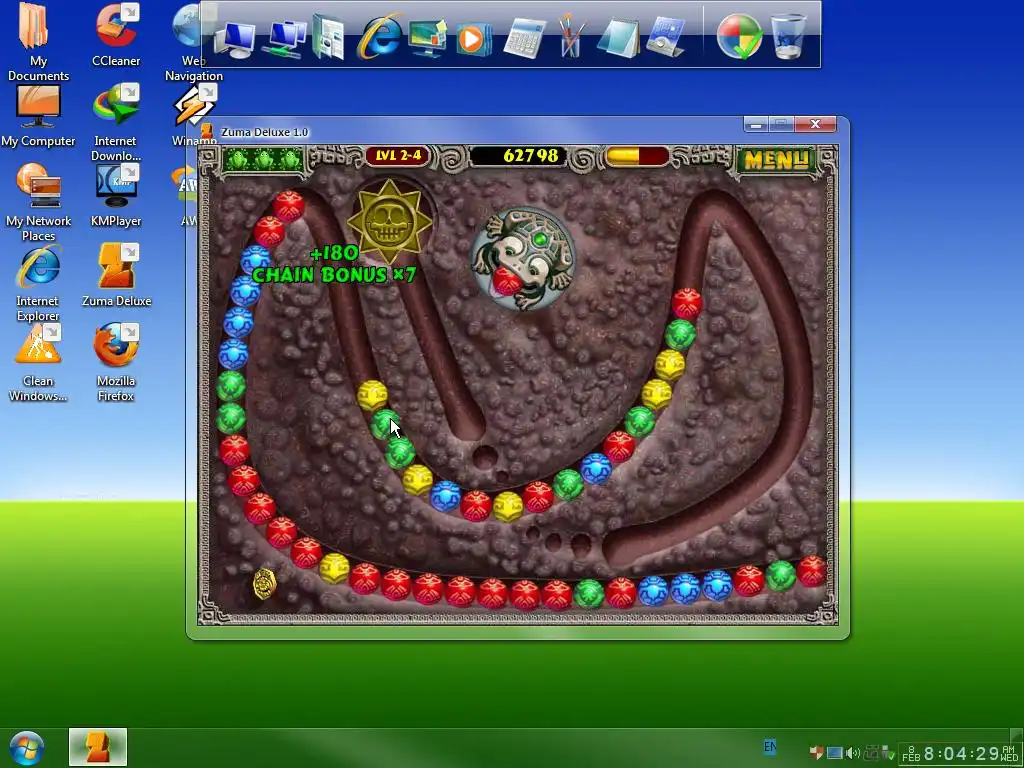Click the frog lives indicator in Zuma
The image size is (1024, 768).
pos(264,159)
